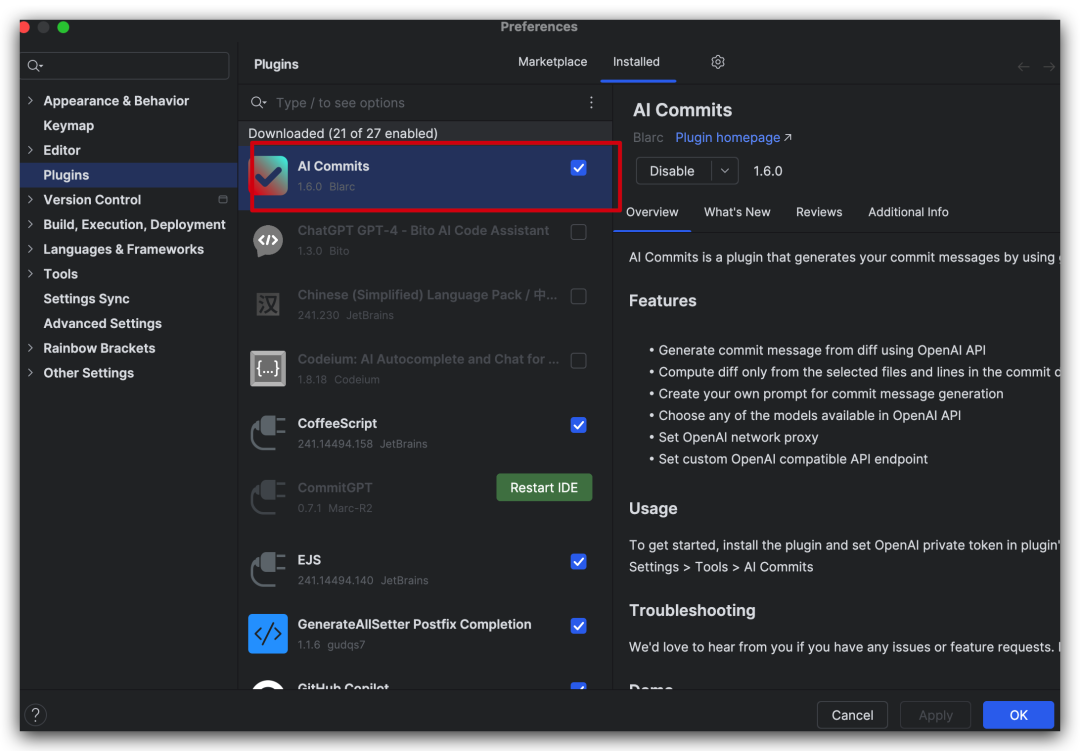Expand Languages & Frameworks node

click(x=30, y=249)
